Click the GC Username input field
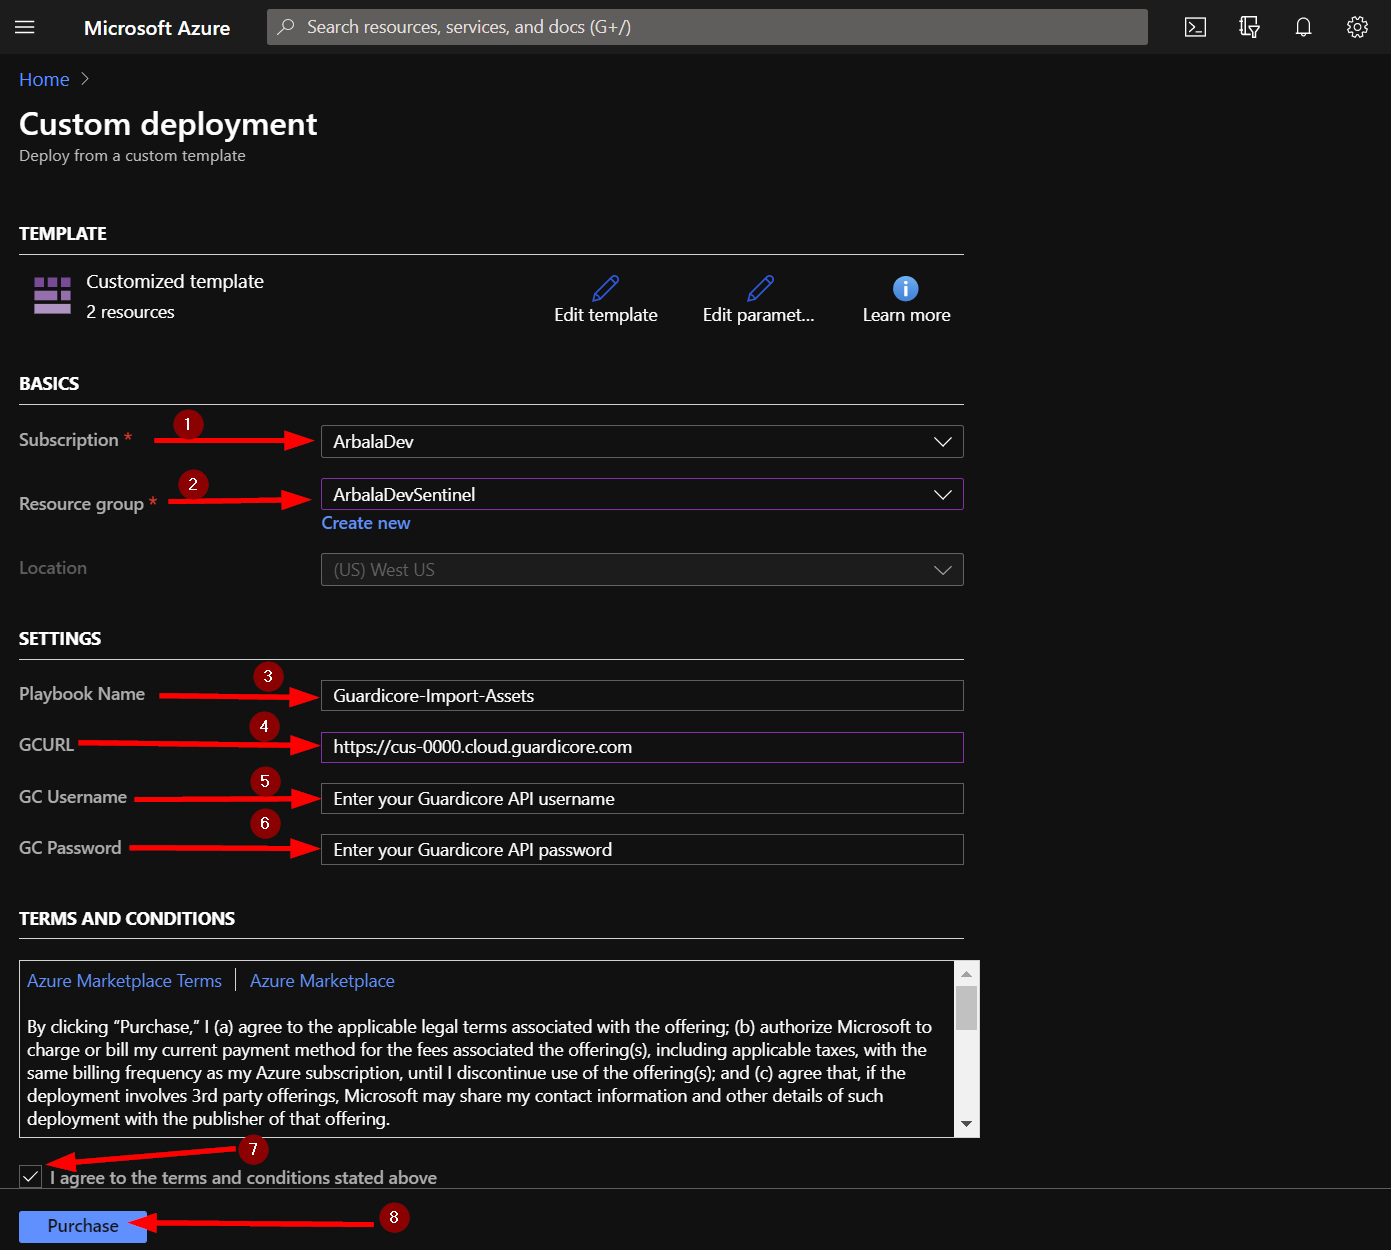The height and width of the screenshot is (1250, 1391). coord(642,799)
